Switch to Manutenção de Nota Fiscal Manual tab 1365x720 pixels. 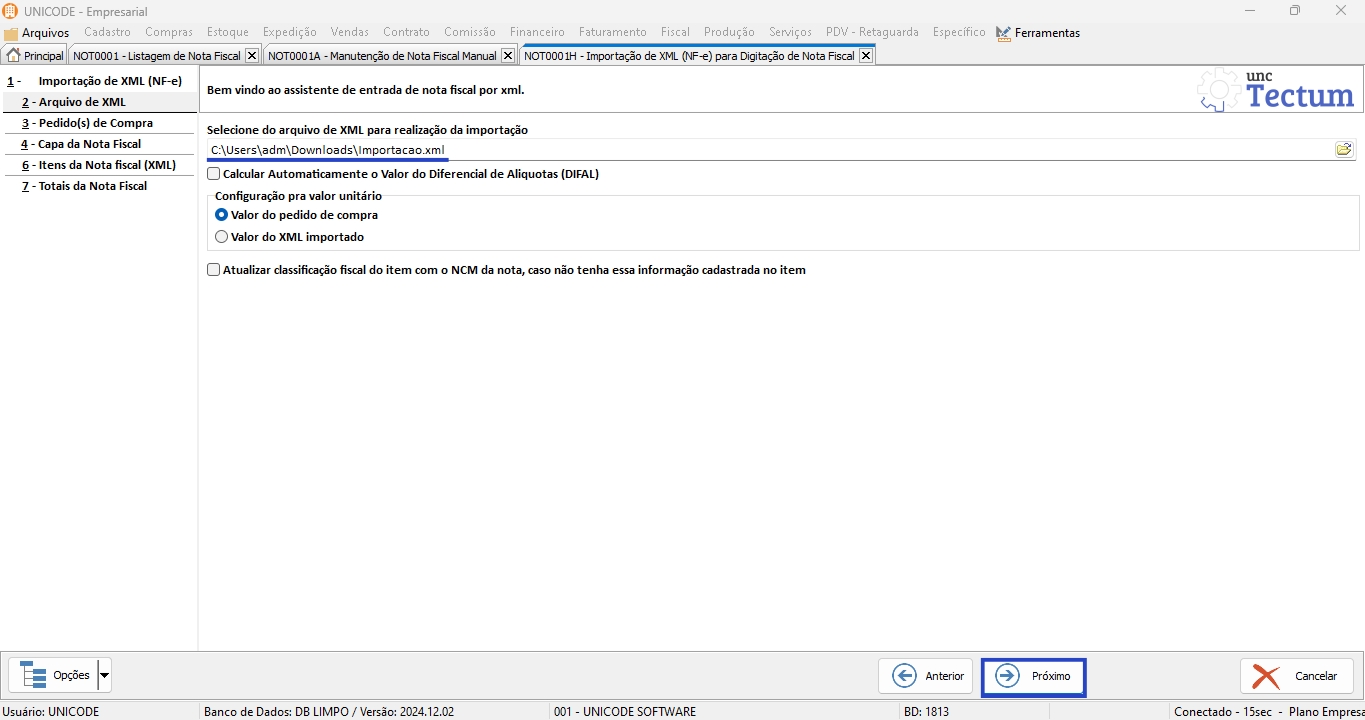pos(382,56)
